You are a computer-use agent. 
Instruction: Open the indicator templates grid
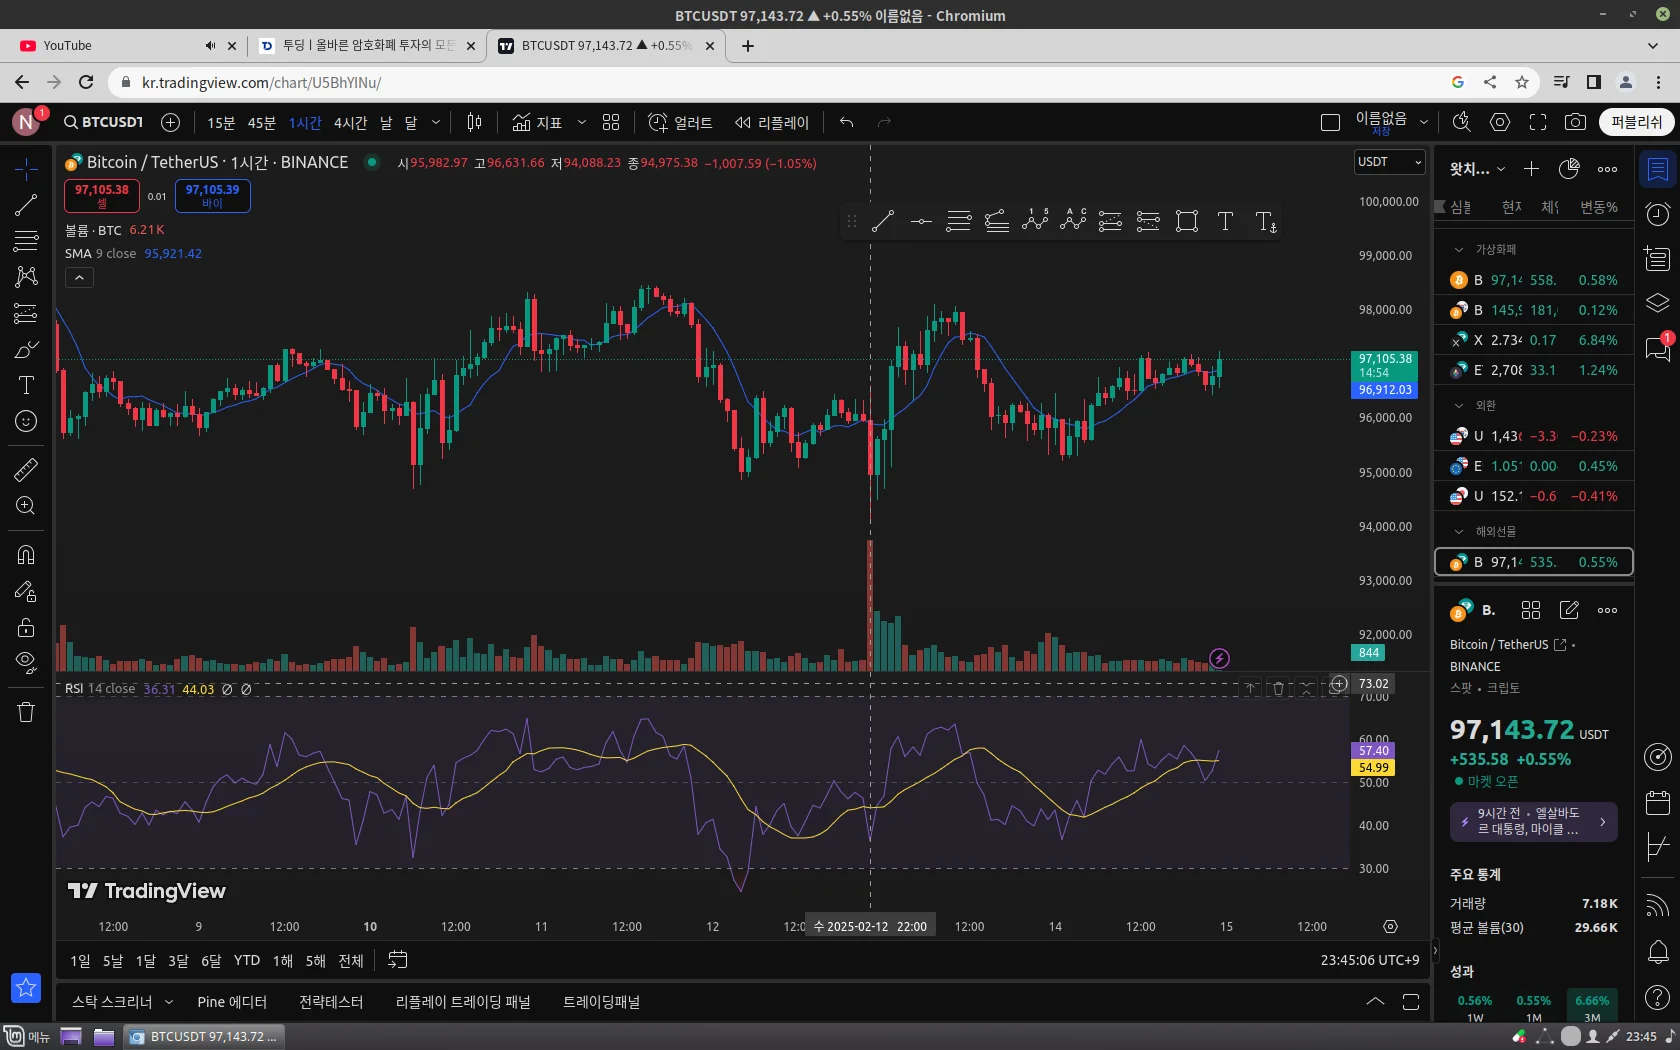(x=611, y=122)
